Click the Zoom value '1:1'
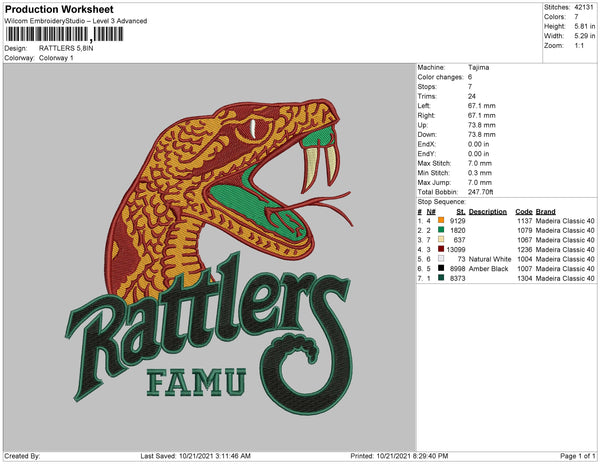This screenshot has height=464, width=600. click(x=579, y=46)
